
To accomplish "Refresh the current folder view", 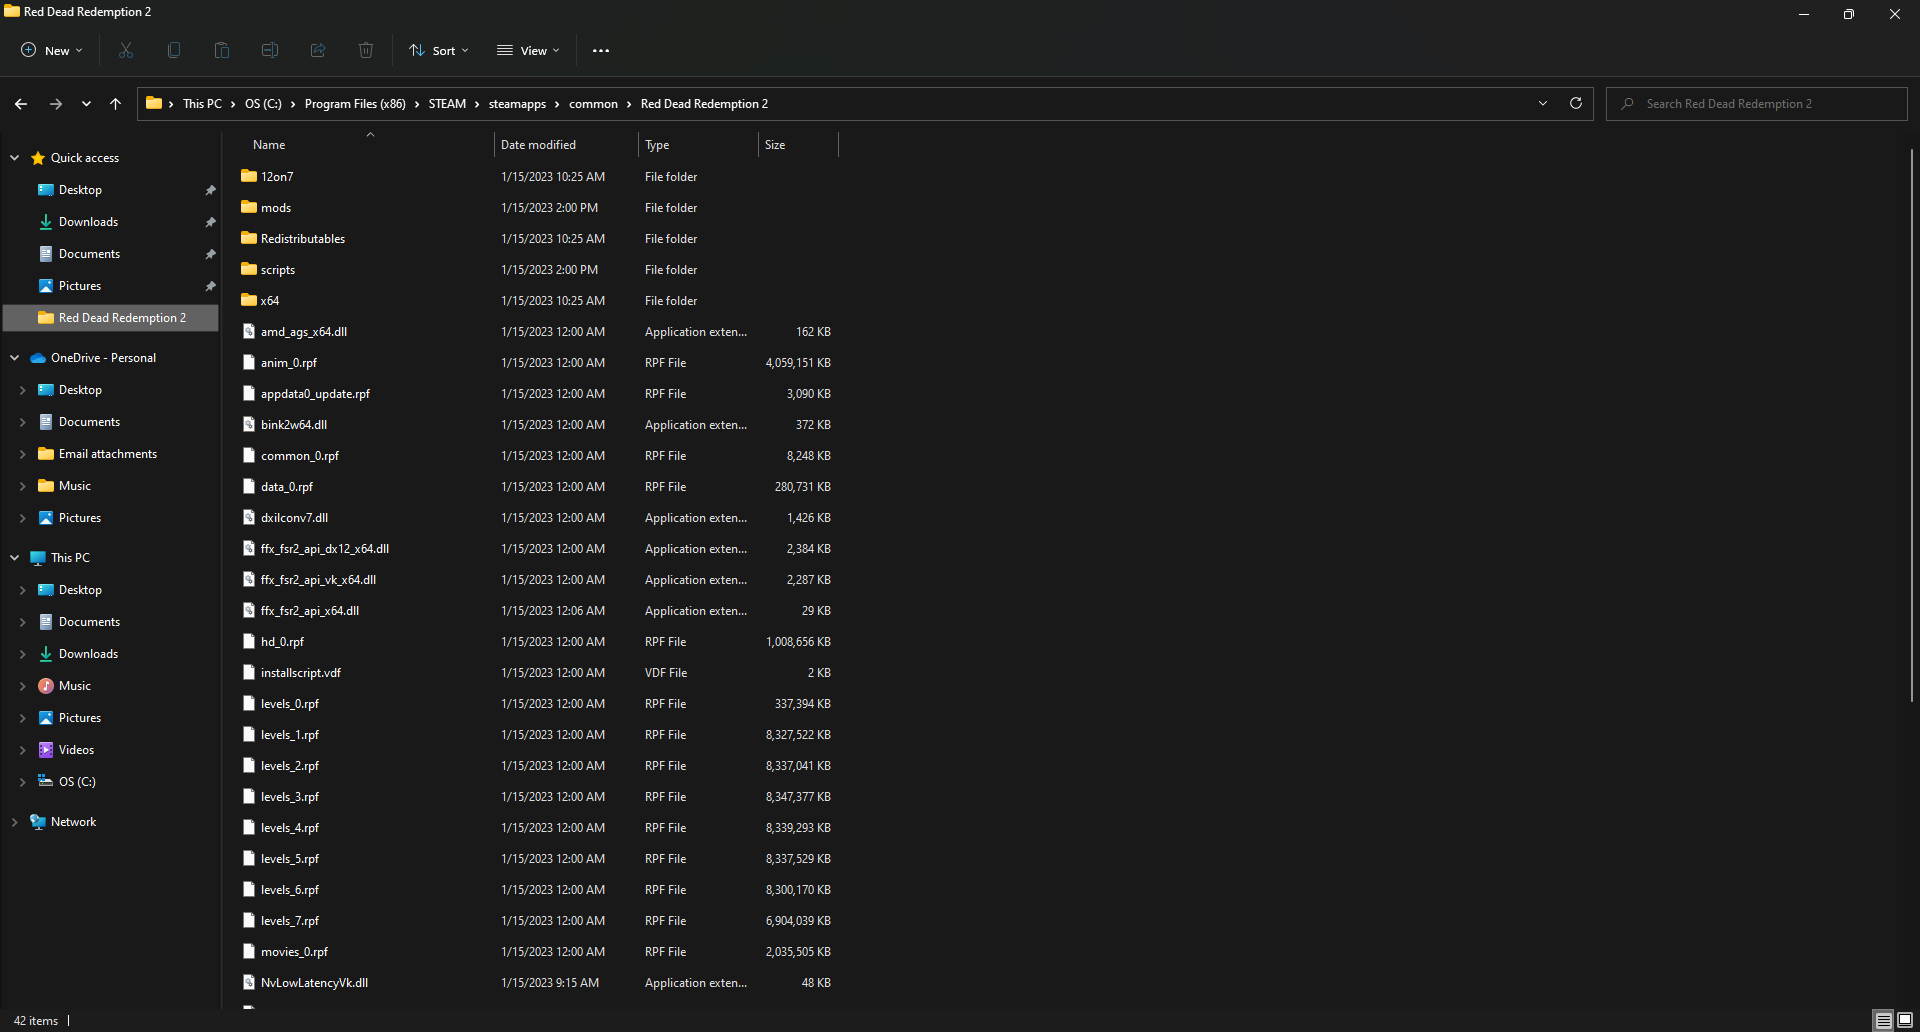I will (1576, 104).
